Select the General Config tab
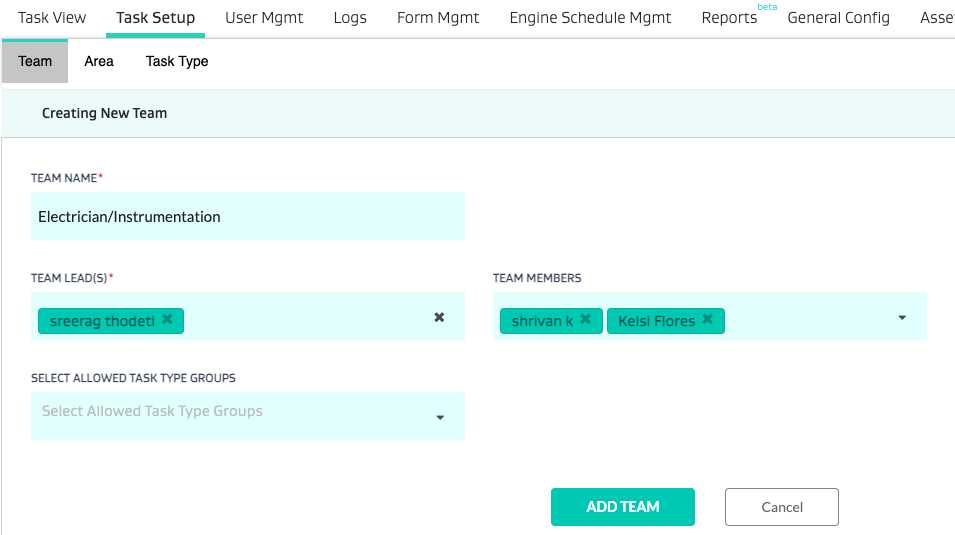955x535 pixels. [838, 18]
